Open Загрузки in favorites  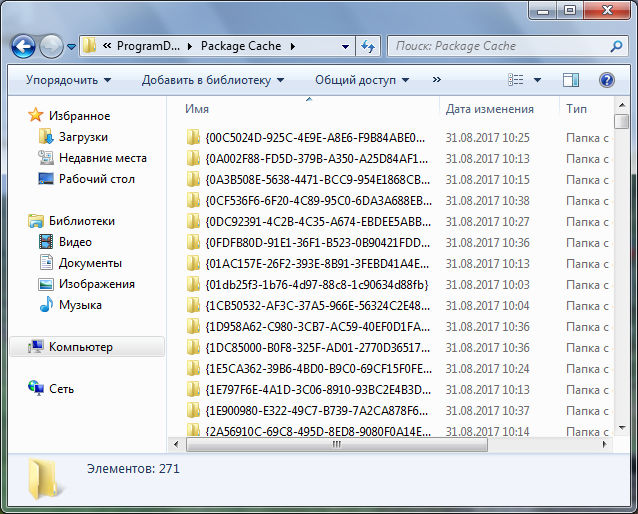pyautogui.click(x=83, y=137)
